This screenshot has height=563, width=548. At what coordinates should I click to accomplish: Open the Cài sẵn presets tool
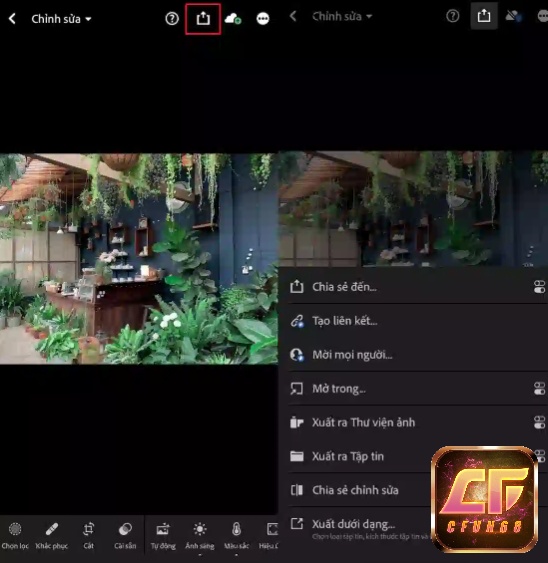pyautogui.click(x=125, y=536)
